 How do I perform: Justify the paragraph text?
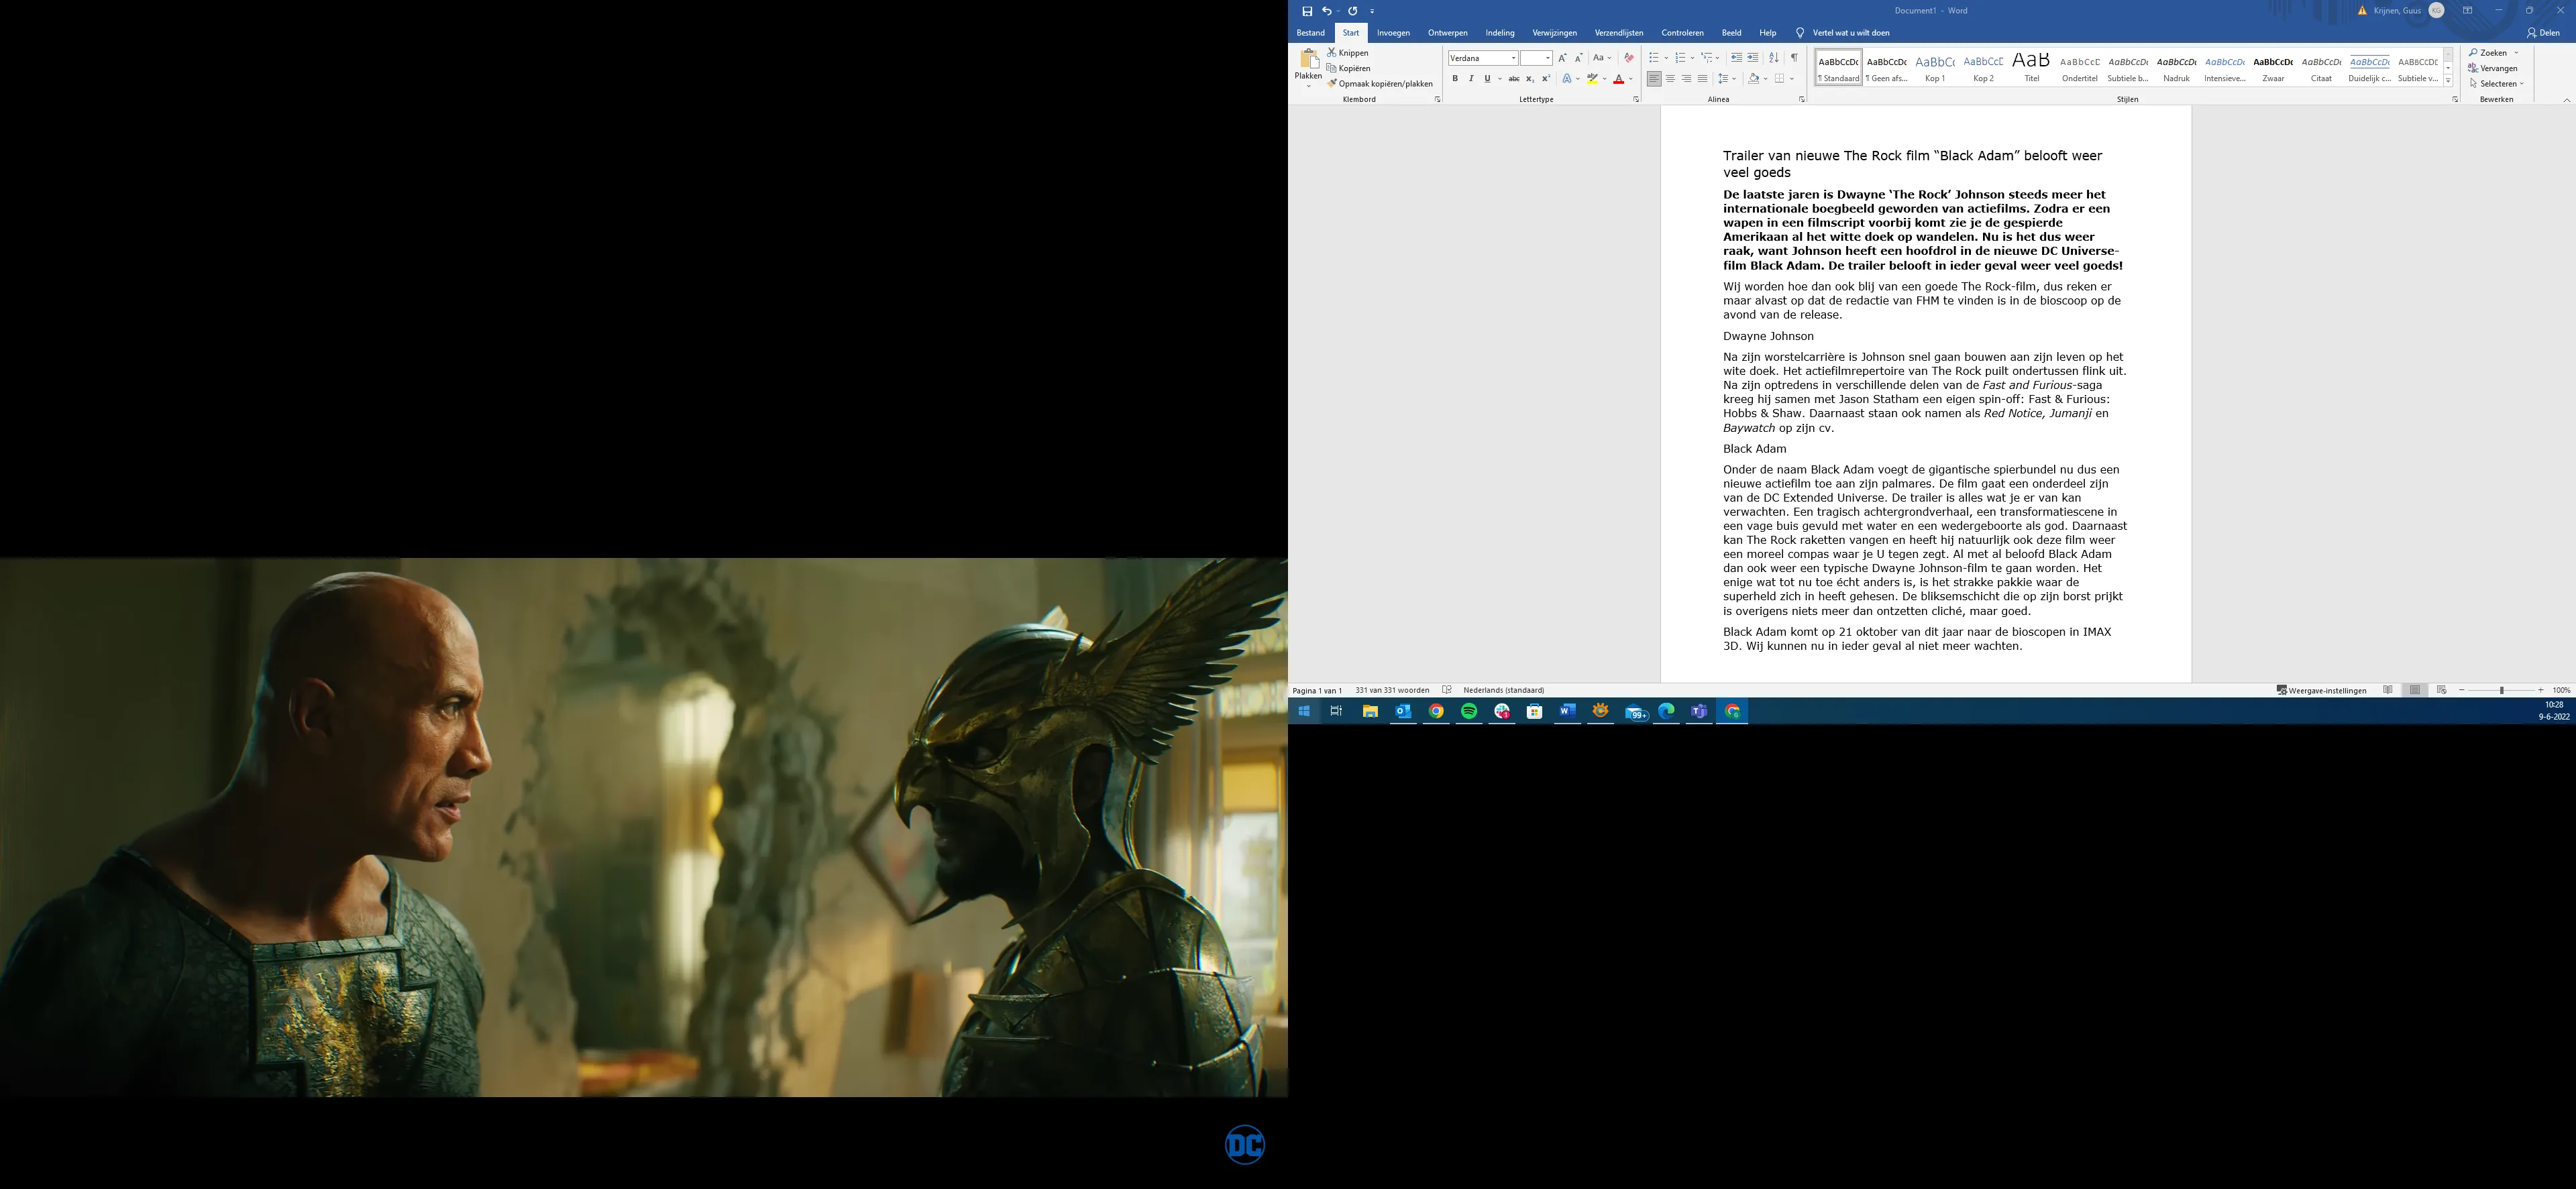[x=1702, y=79]
